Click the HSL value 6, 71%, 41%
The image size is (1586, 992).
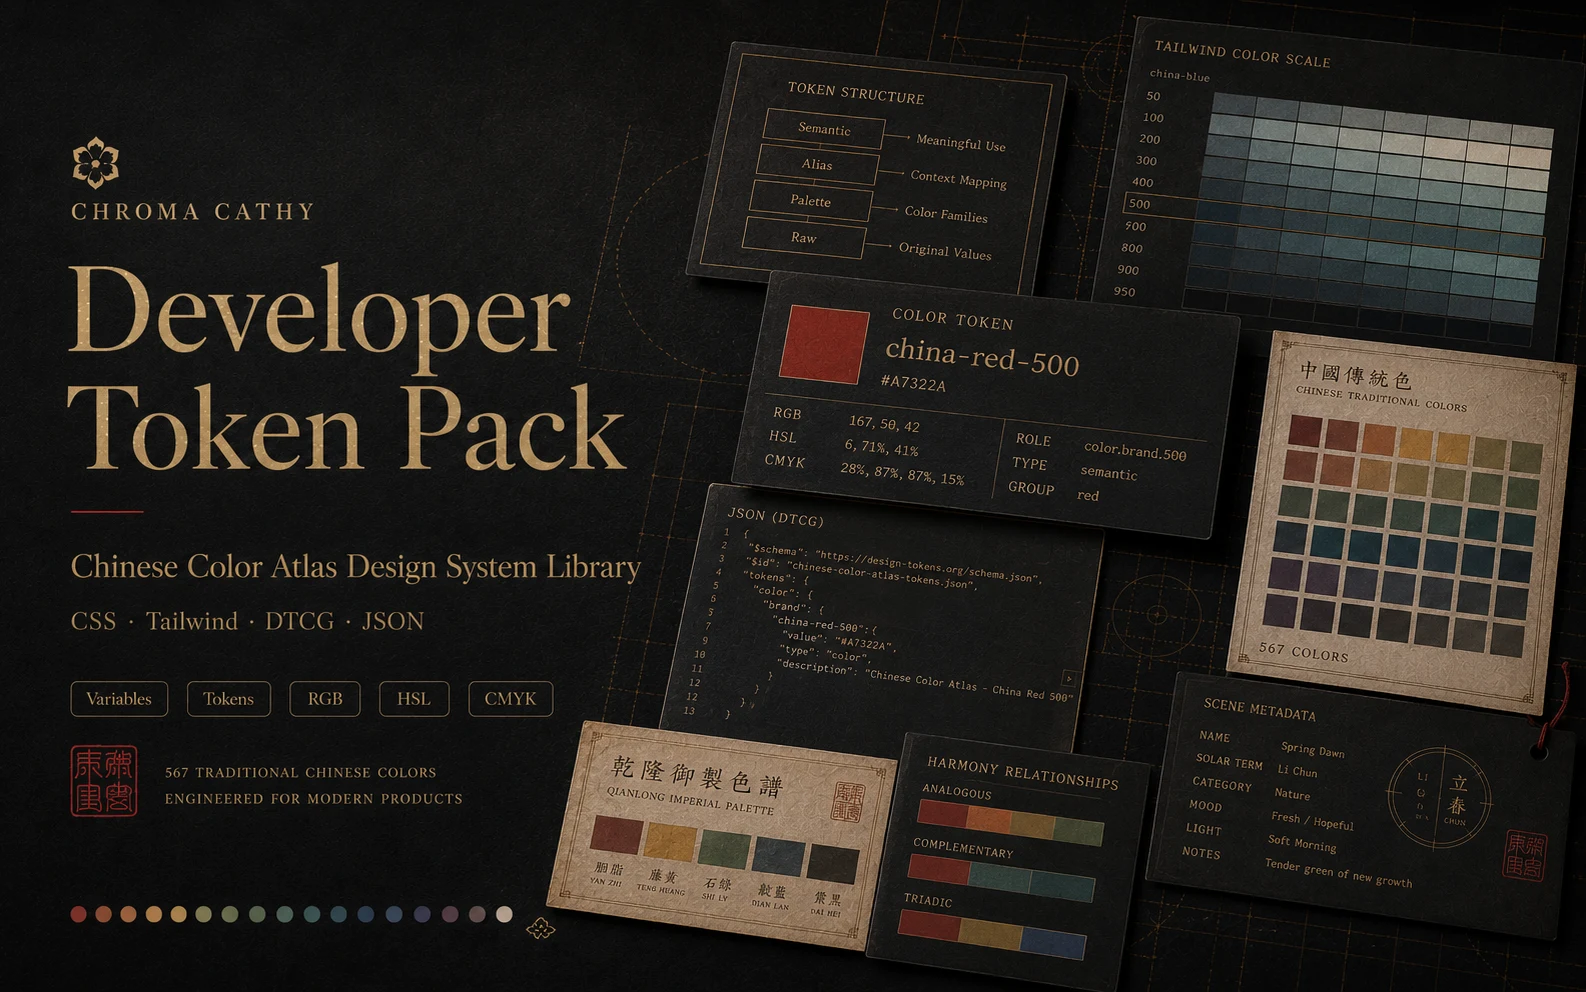click(881, 447)
